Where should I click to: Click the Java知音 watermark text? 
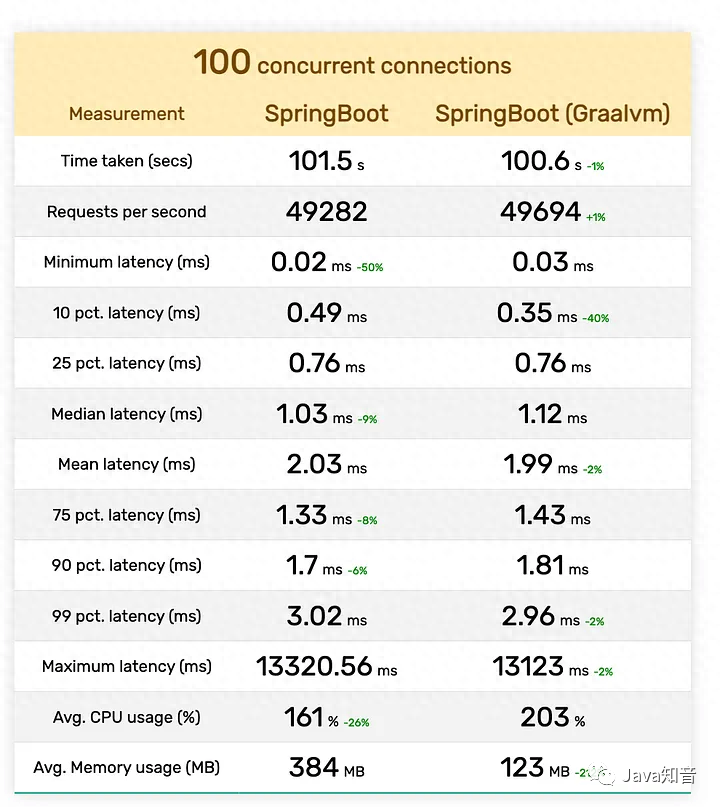click(660, 774)
